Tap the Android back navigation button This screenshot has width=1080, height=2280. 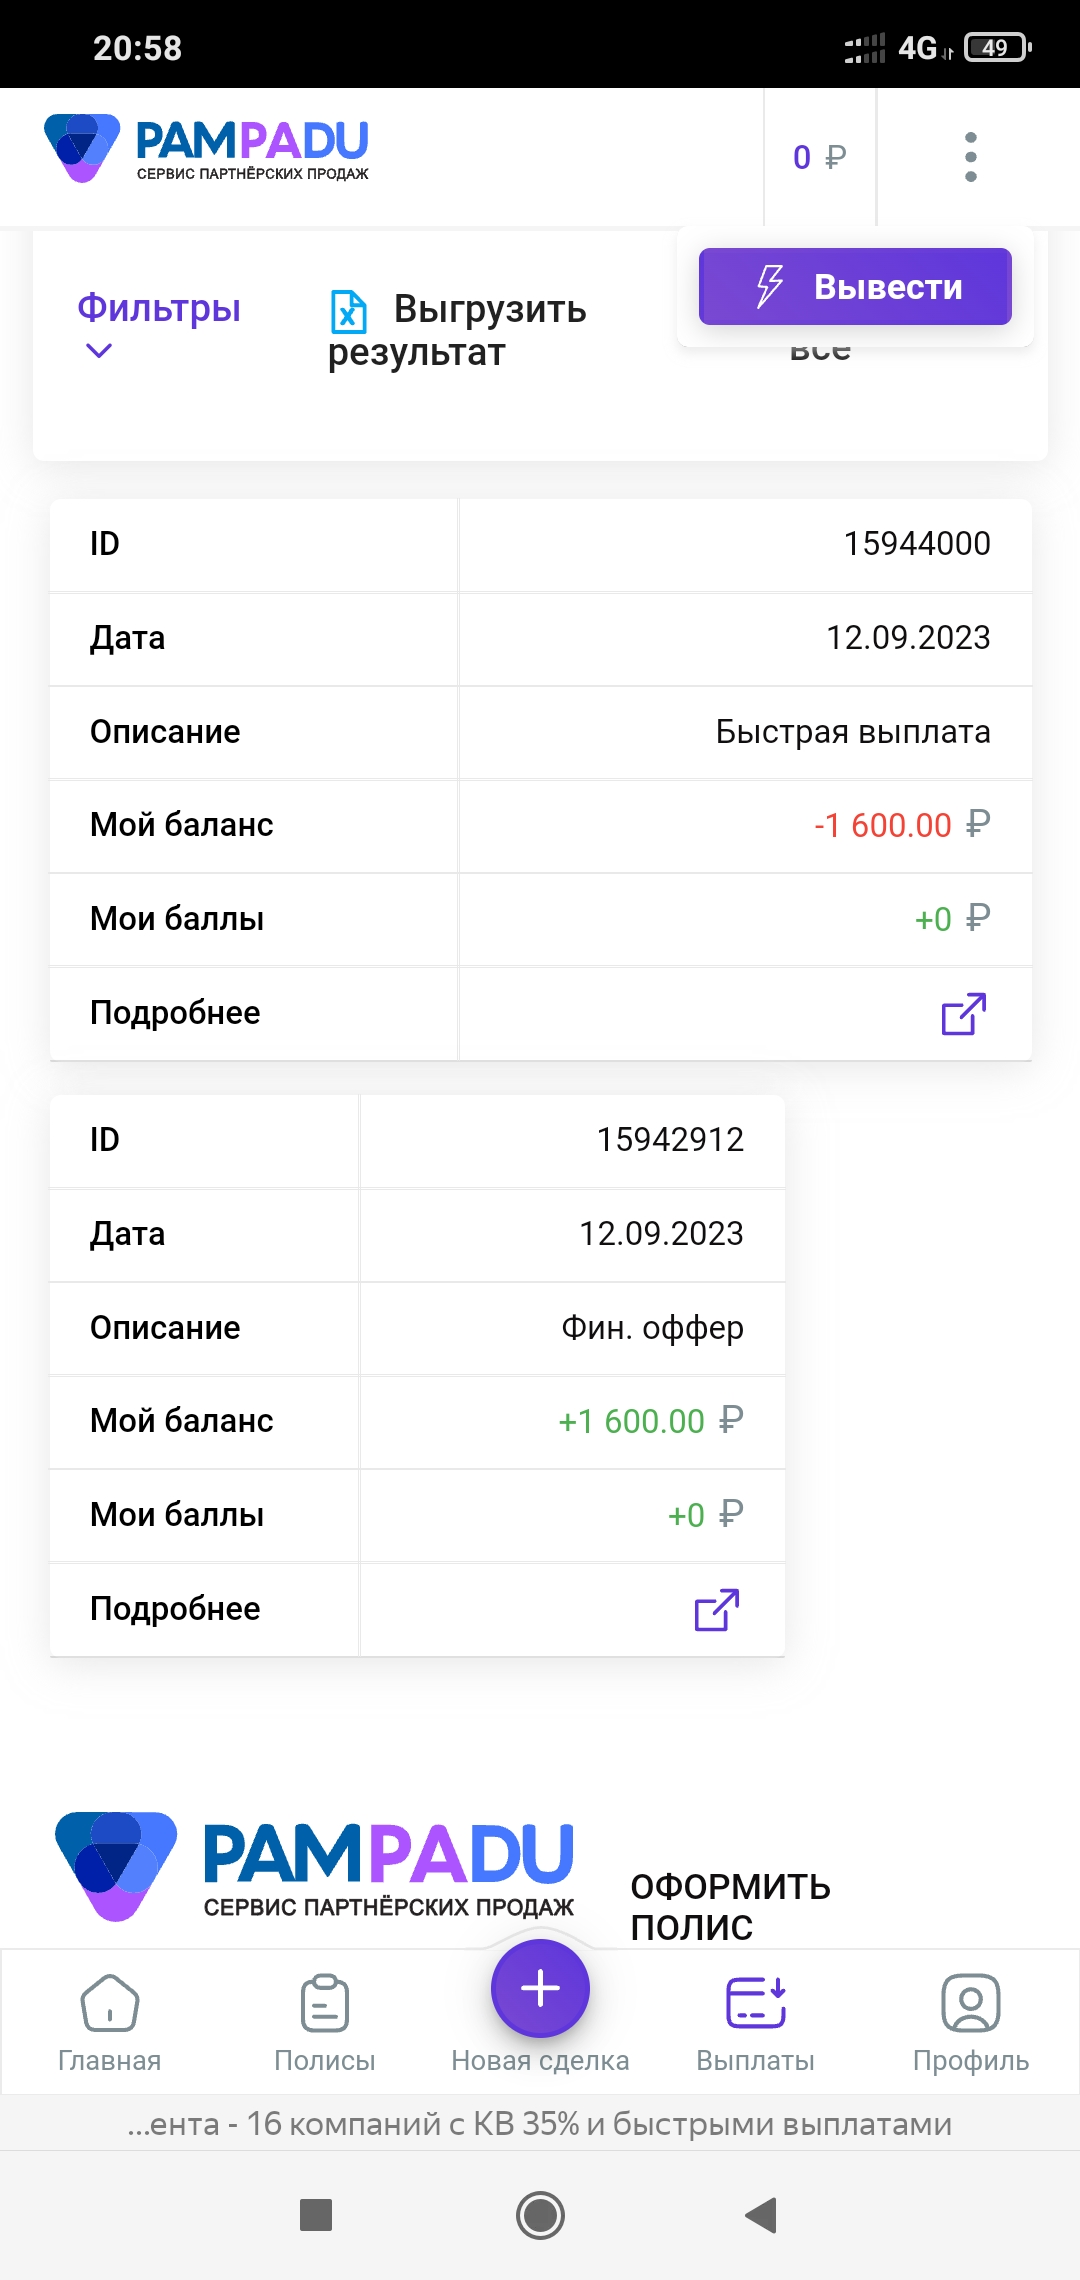point(761,2215)
